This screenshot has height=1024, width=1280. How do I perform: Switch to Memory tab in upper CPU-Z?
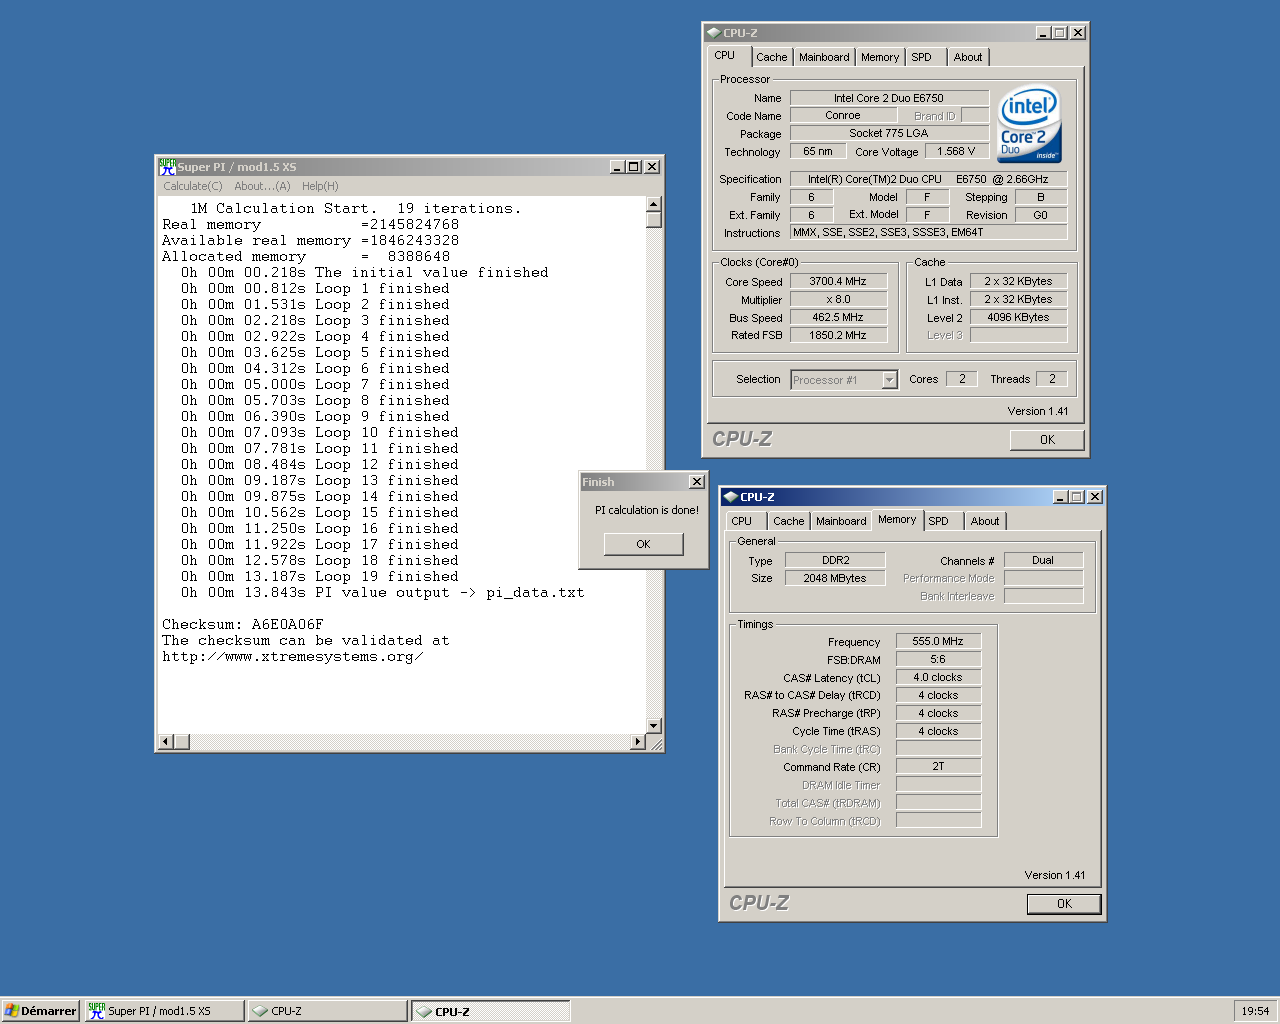(880, 57)
